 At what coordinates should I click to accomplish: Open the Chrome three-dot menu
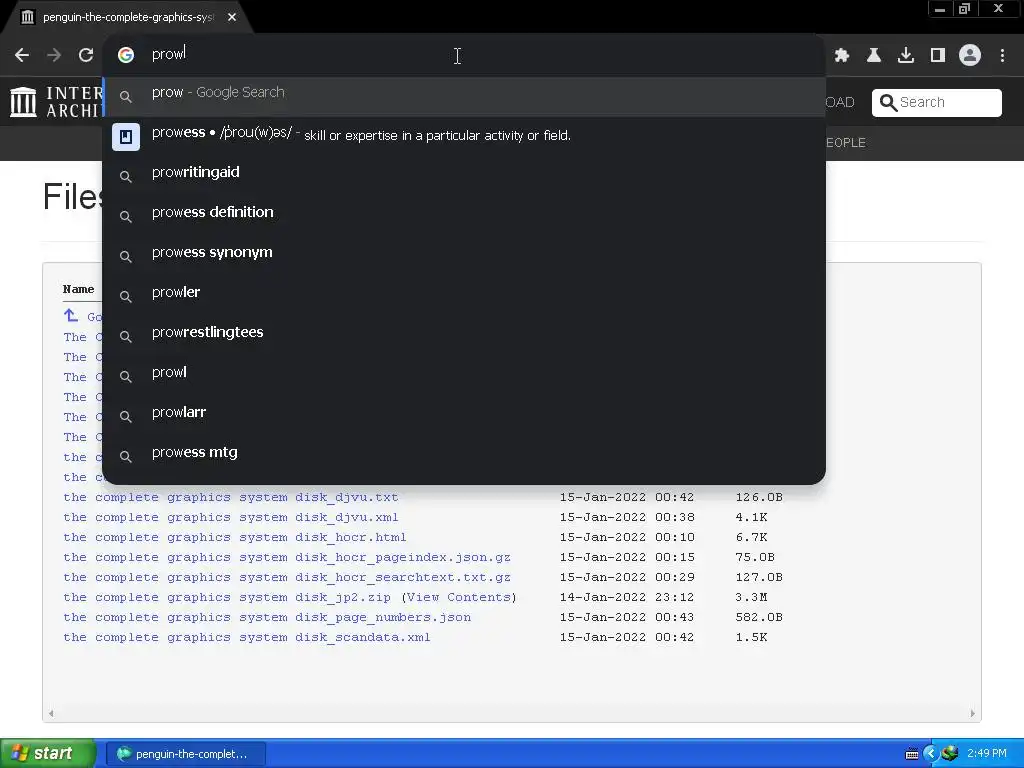(x=1002, y=56)
